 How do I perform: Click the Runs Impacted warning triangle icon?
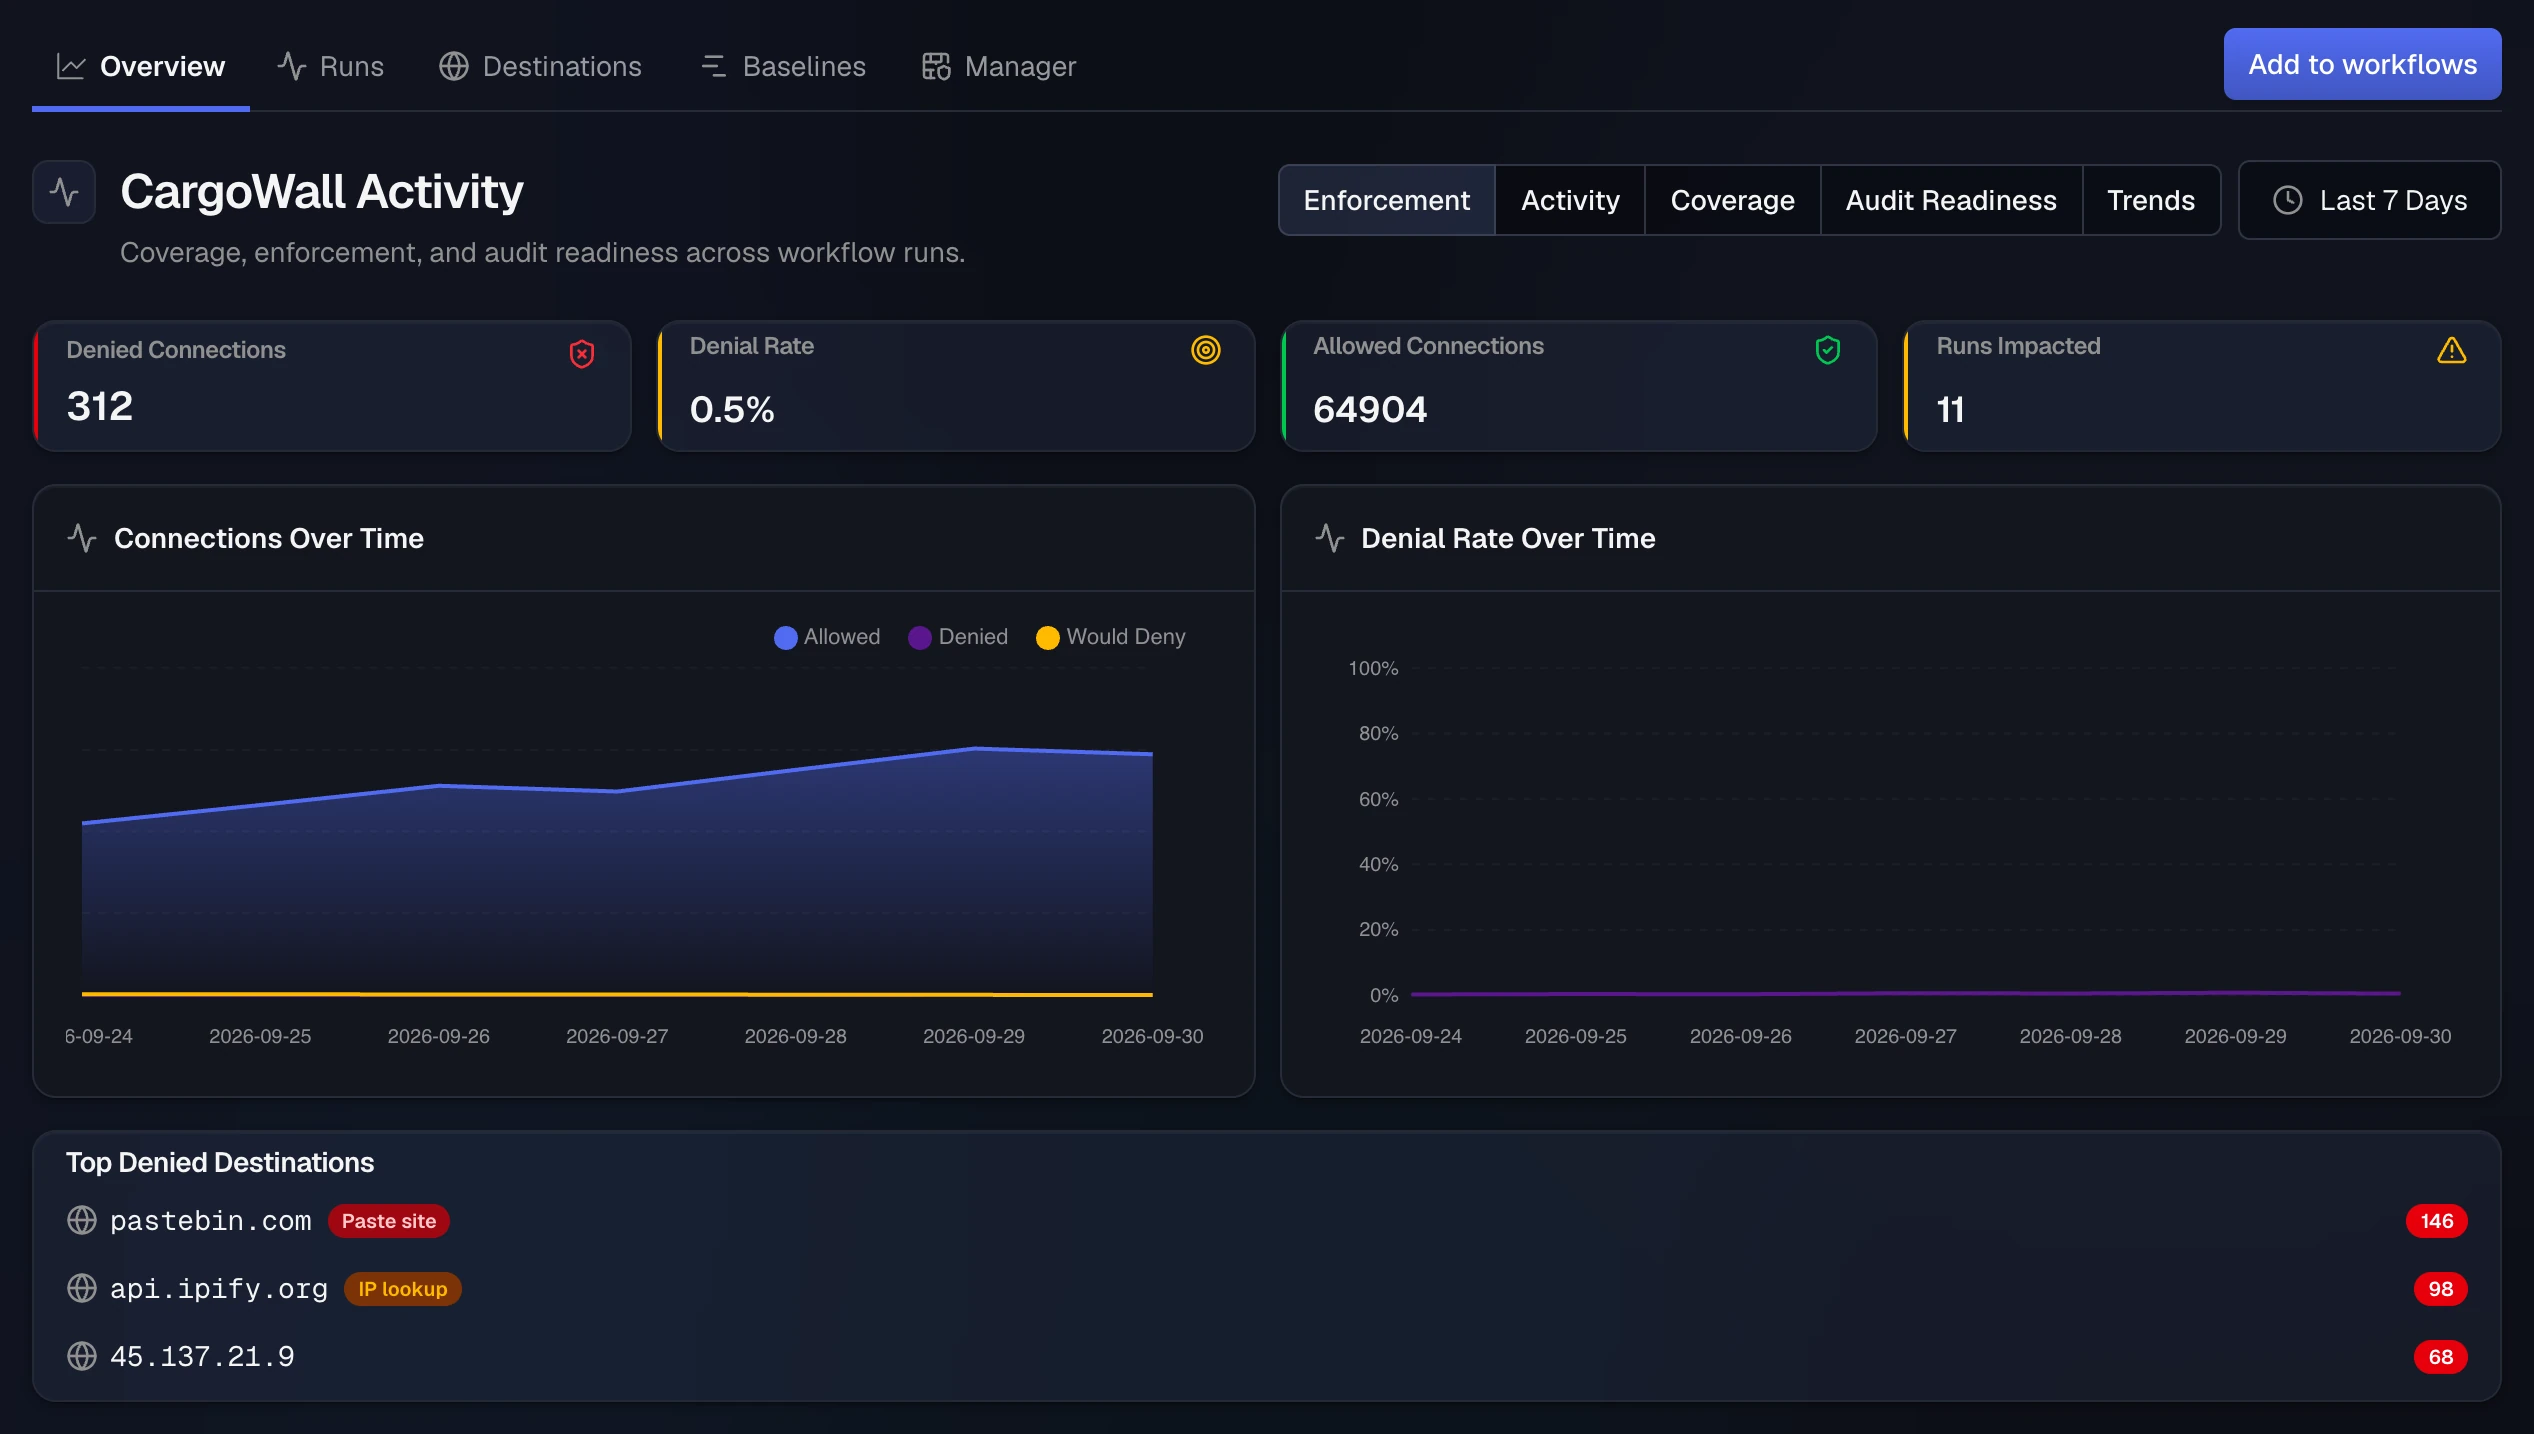[x=2452, y=350]
